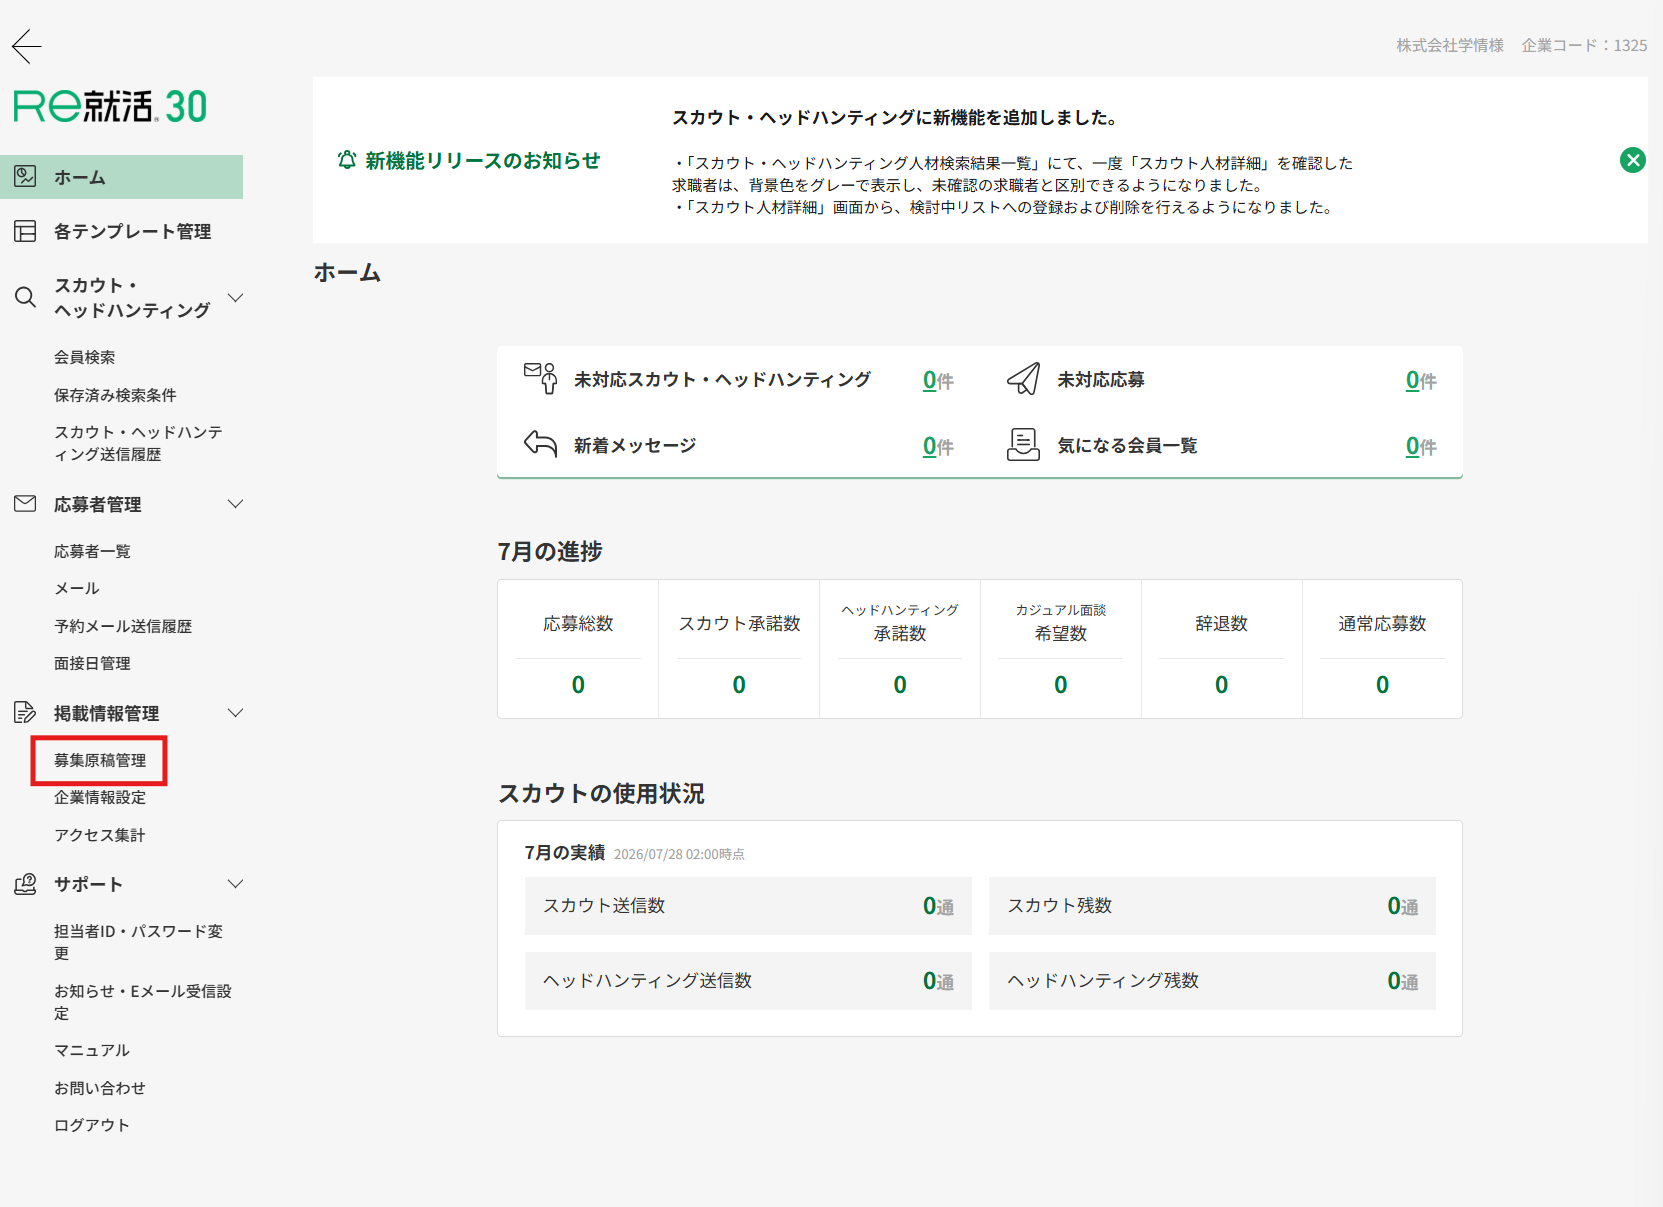
Task: Click the ヘッドハンティング承諾数 cell
Action: tap(900, 649)
